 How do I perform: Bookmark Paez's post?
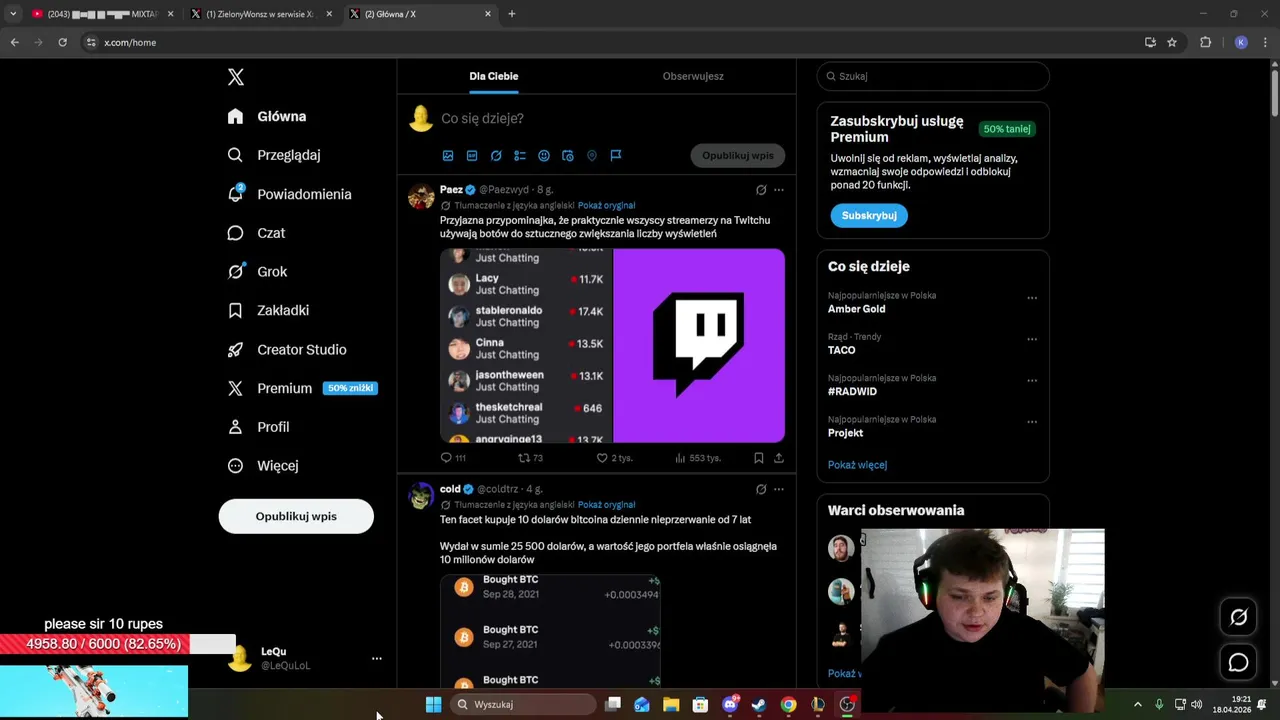pyautogui.click(x=759, y=458)
